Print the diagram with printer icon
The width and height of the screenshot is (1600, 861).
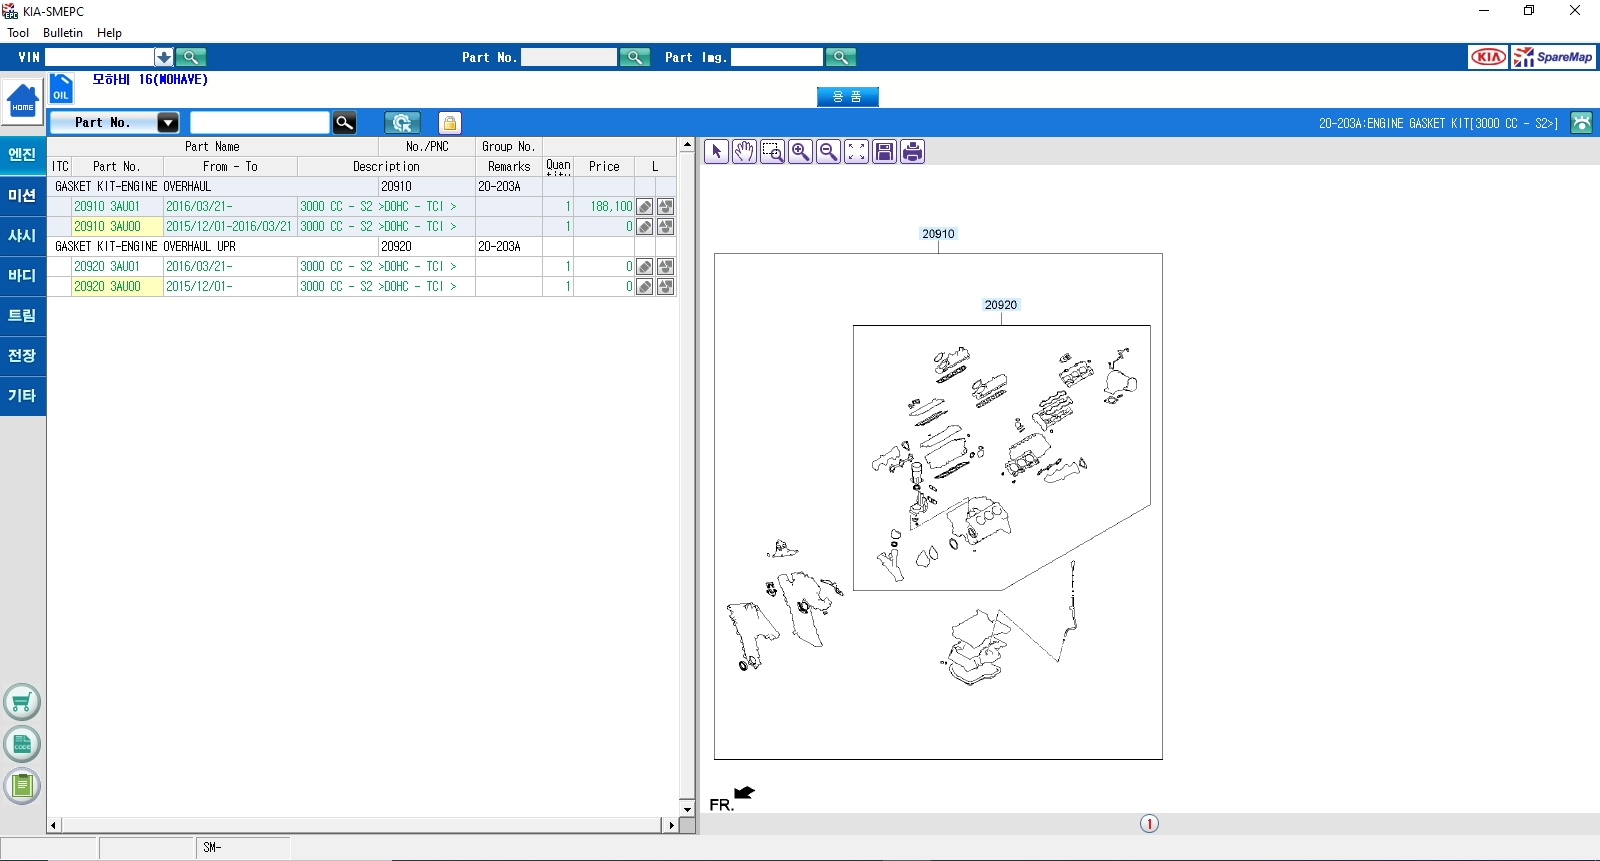click(x=912, y=152)
